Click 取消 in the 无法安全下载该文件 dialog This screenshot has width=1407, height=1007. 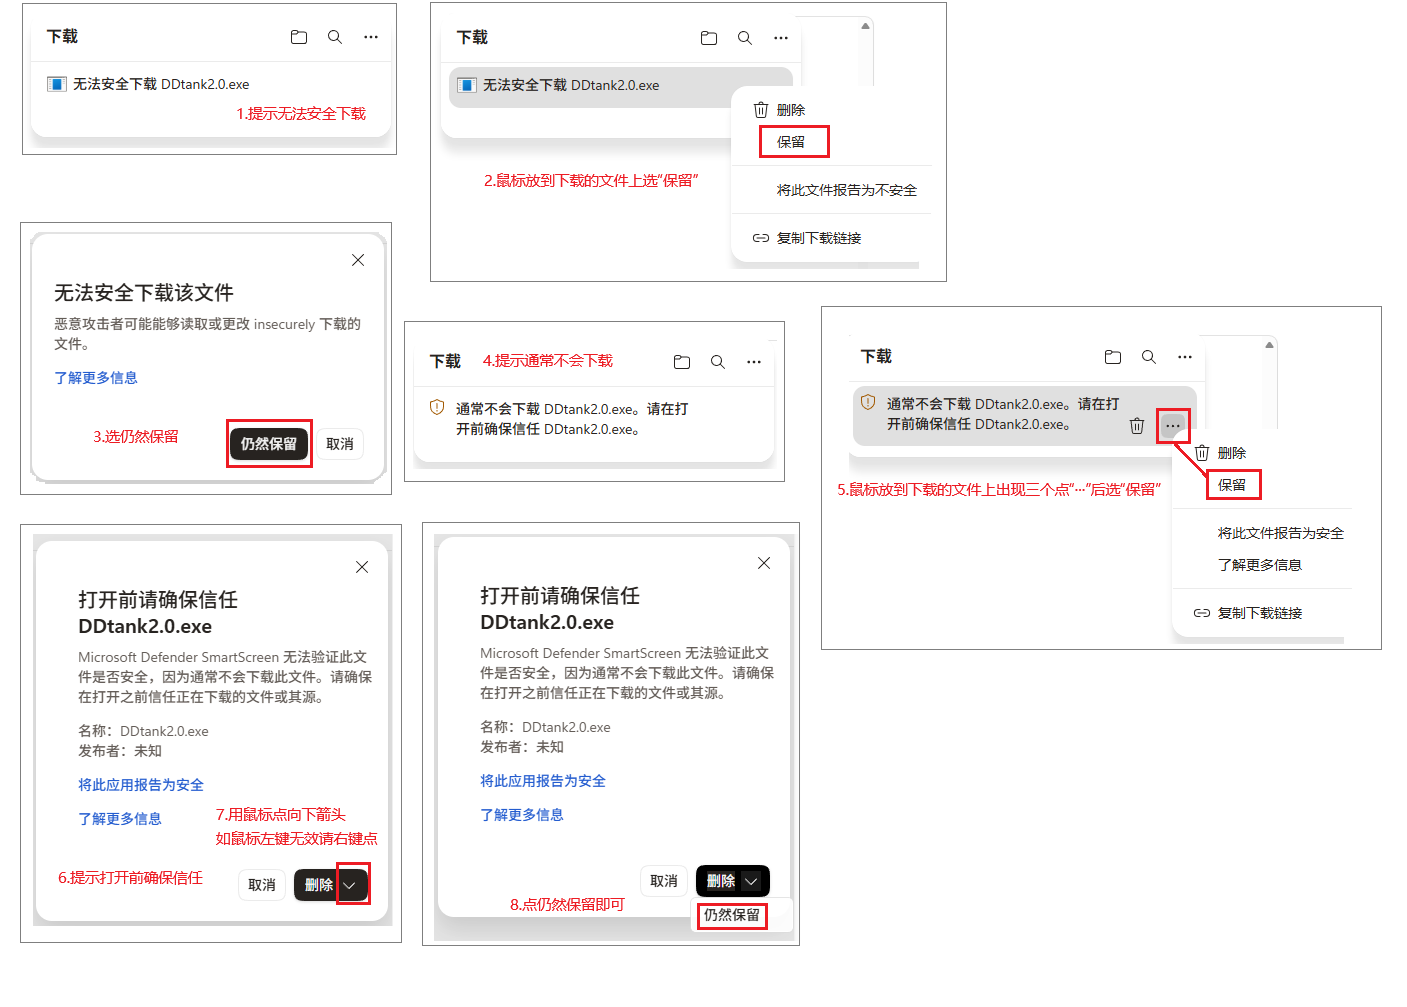pyautogui.click(x=340, y=444)
